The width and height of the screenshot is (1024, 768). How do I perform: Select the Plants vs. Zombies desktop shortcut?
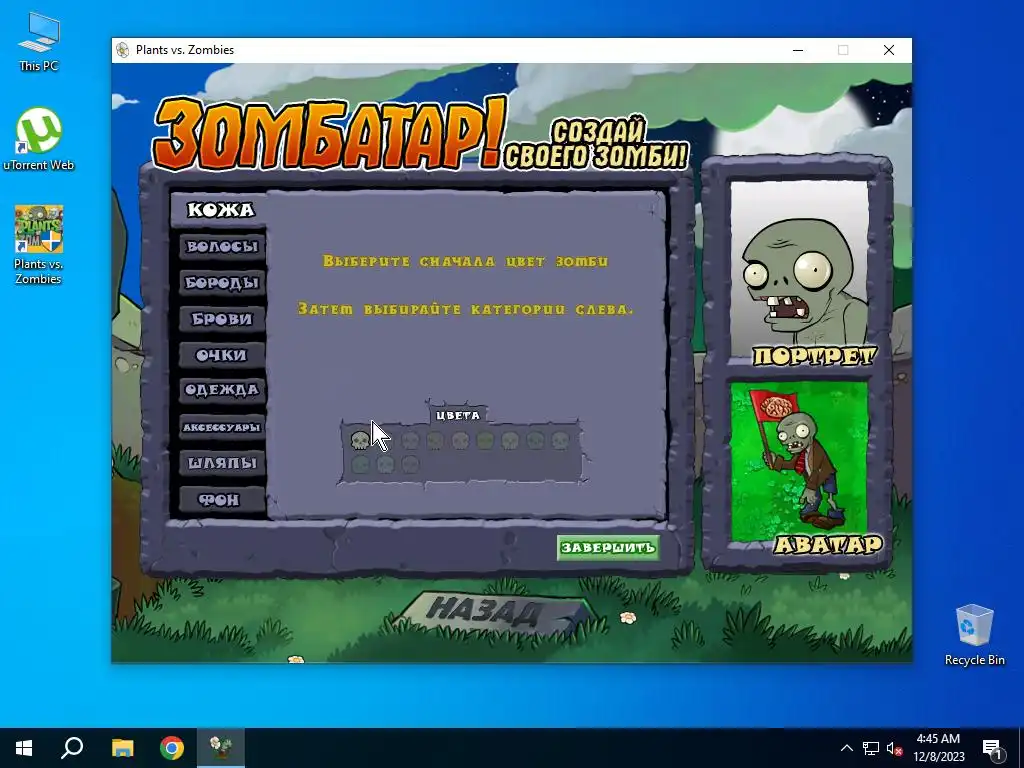39,245
